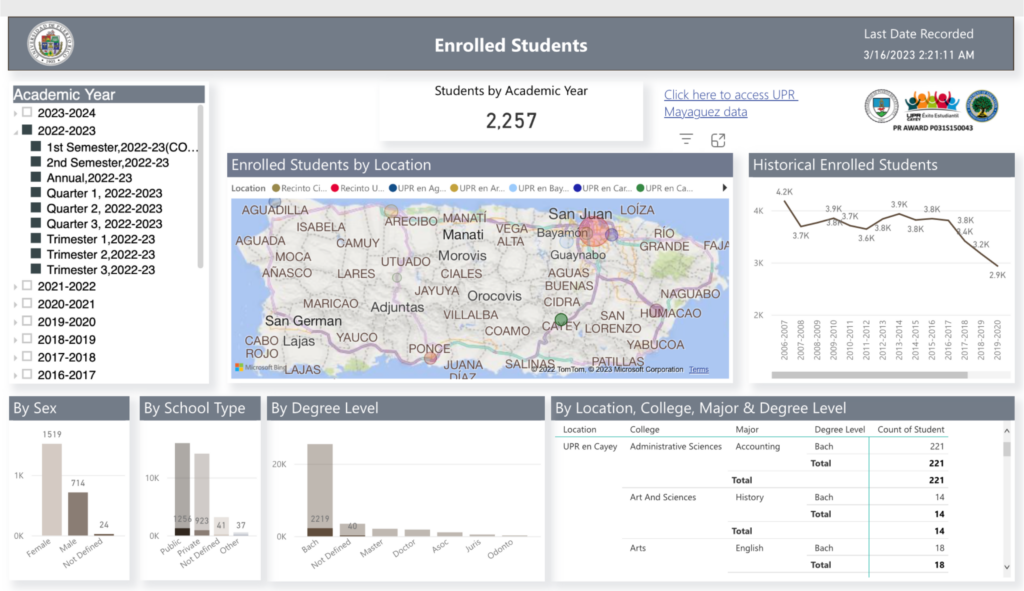
Task: Click the PR Award green seal logo
Action: pyautogui.click(x=981, y=106)
